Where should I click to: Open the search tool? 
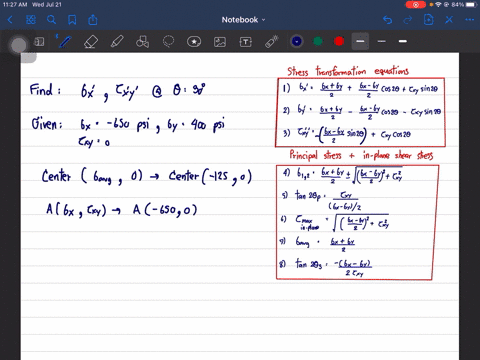tap(51, 20)
